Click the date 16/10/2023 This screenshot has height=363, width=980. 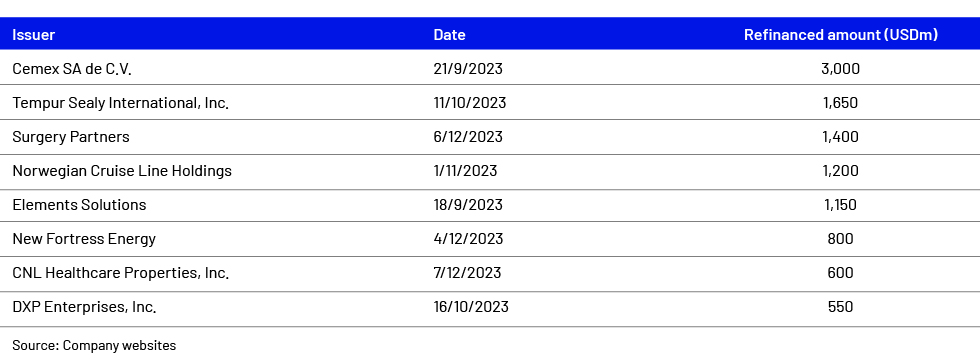[x=471, y=307]
